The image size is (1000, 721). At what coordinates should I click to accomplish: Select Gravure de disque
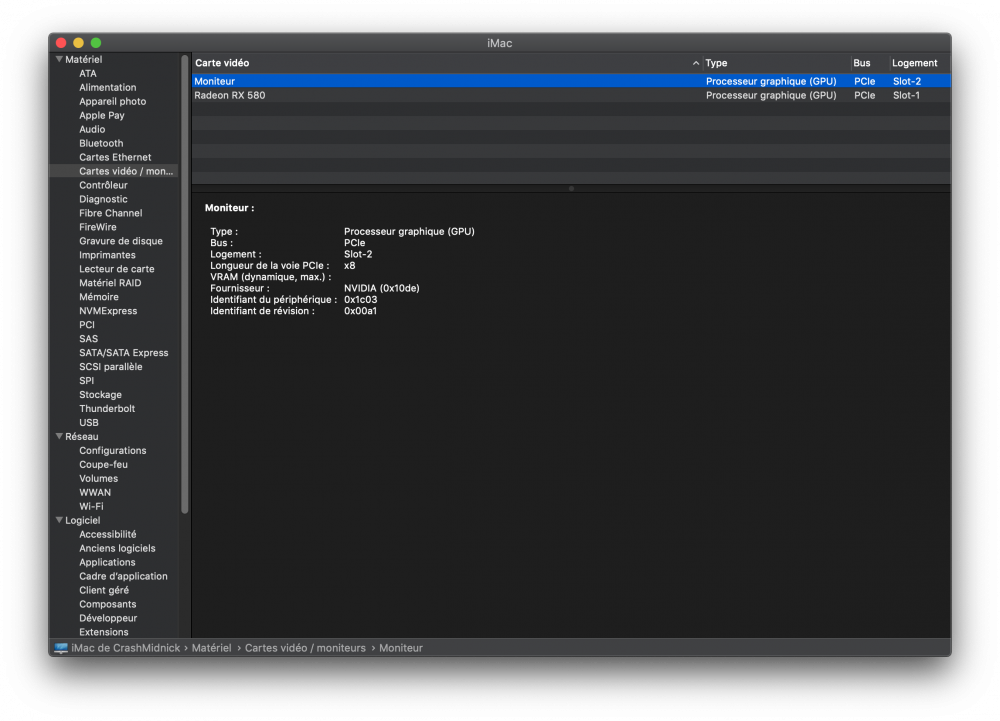121,241
